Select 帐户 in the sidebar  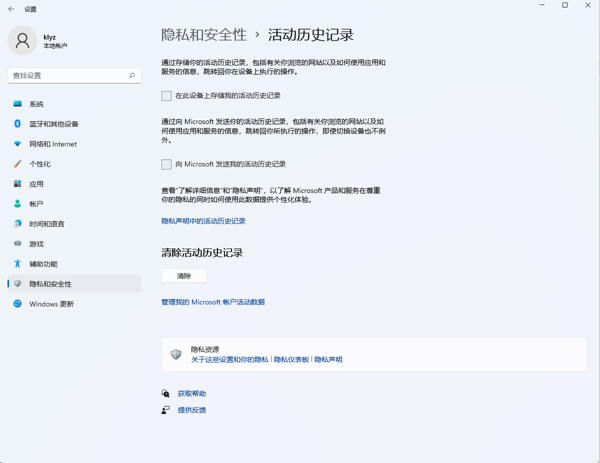pyautogui.click(x=74, y=204)
